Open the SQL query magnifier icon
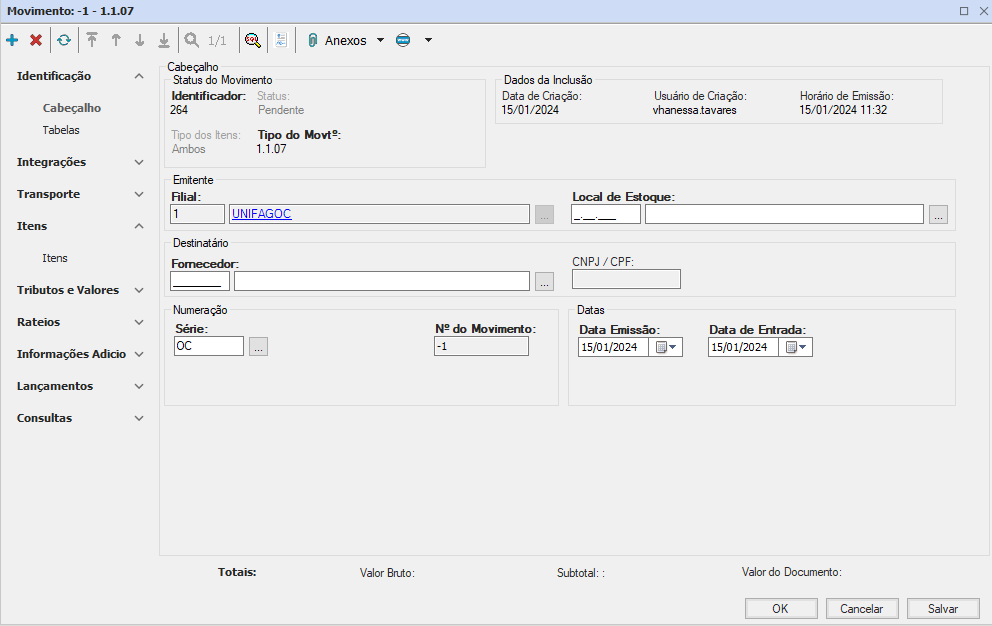Viewport: 992px width, 626px height. (x=253, y=40)
